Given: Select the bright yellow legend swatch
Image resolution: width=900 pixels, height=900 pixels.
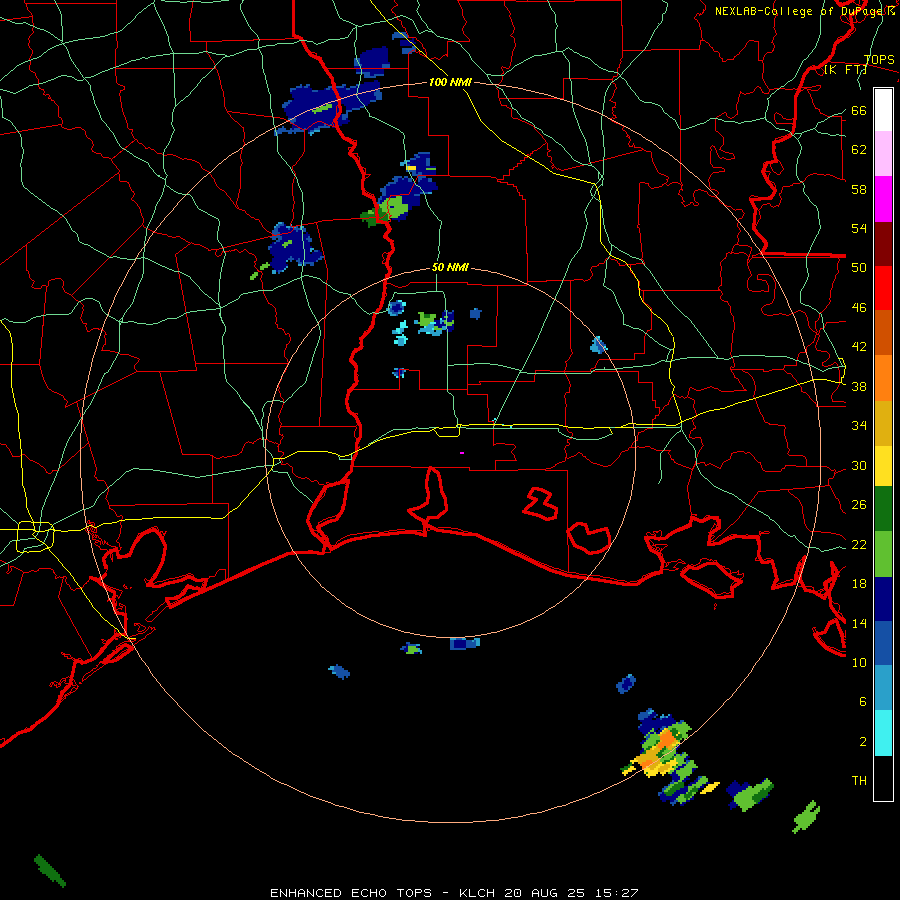Looking at the screenshot, I should [883, 465].
